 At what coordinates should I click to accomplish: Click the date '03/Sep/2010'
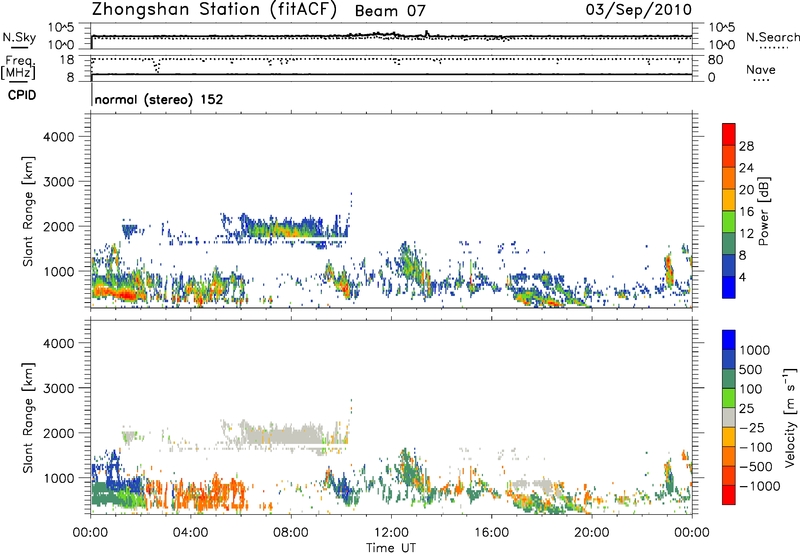tap(639, 10)
